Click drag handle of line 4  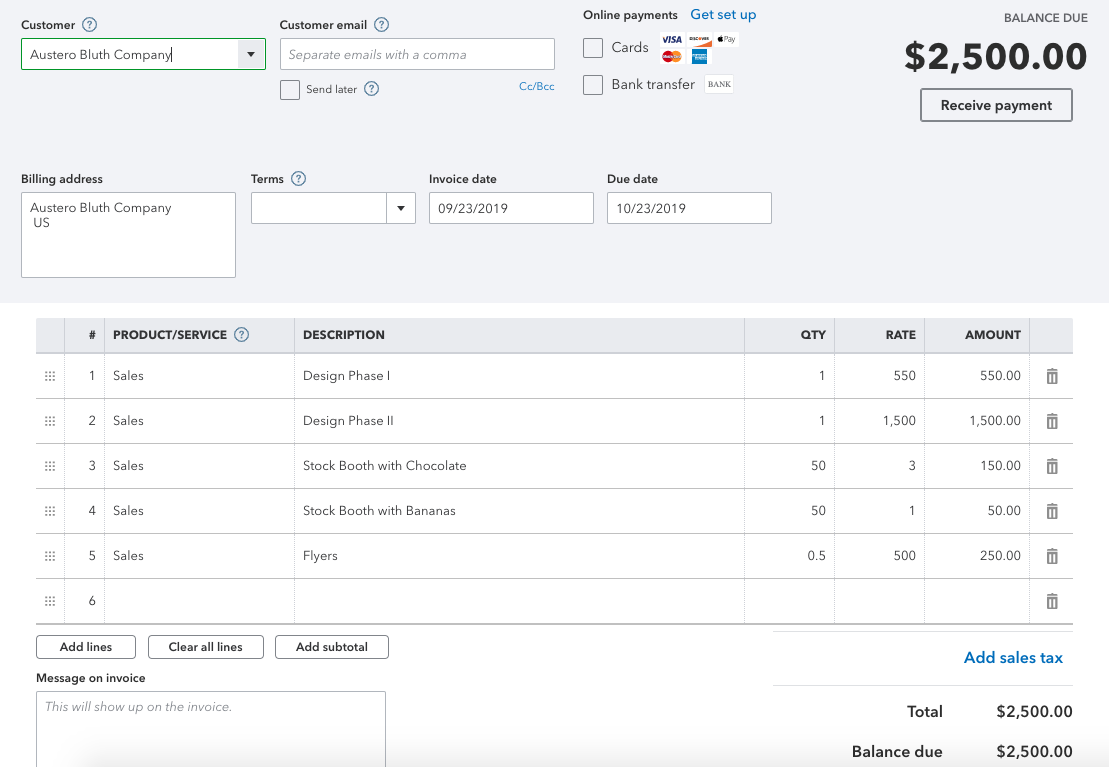pyautogui.click(x=50, y=511)
